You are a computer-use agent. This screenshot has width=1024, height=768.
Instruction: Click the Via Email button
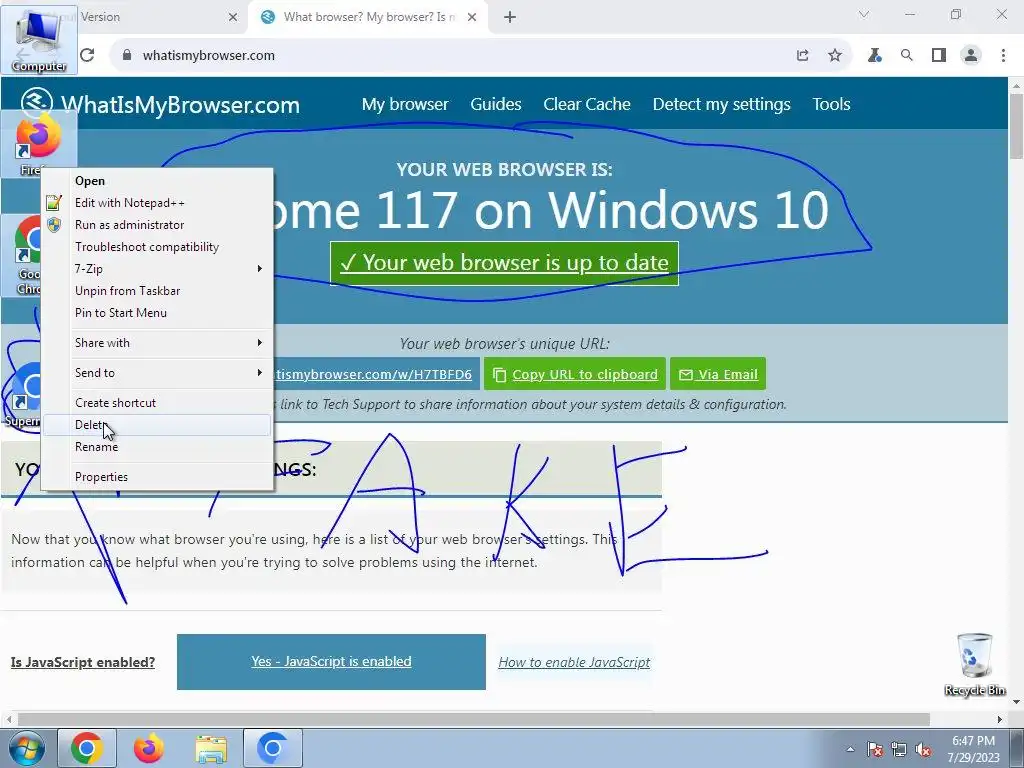pos(718,374)
